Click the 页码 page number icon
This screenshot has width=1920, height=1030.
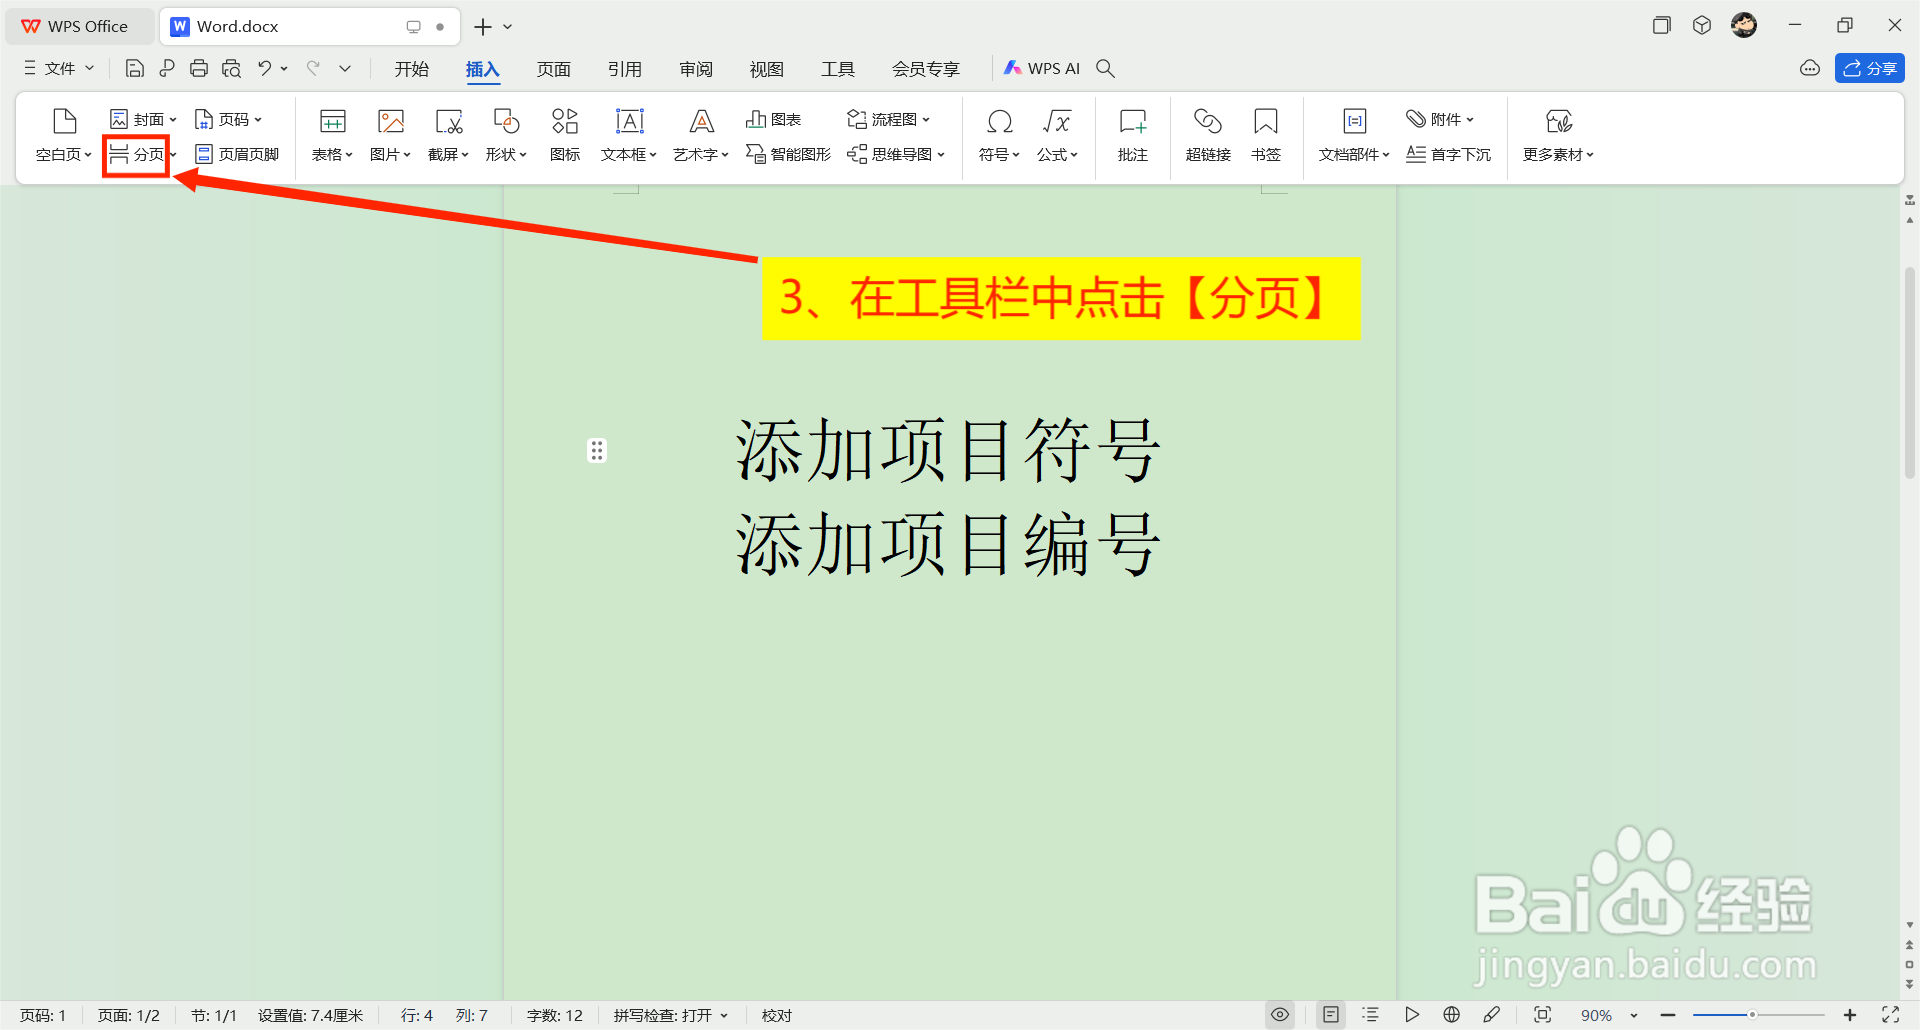pyautogui.click(x=203, y=119)
